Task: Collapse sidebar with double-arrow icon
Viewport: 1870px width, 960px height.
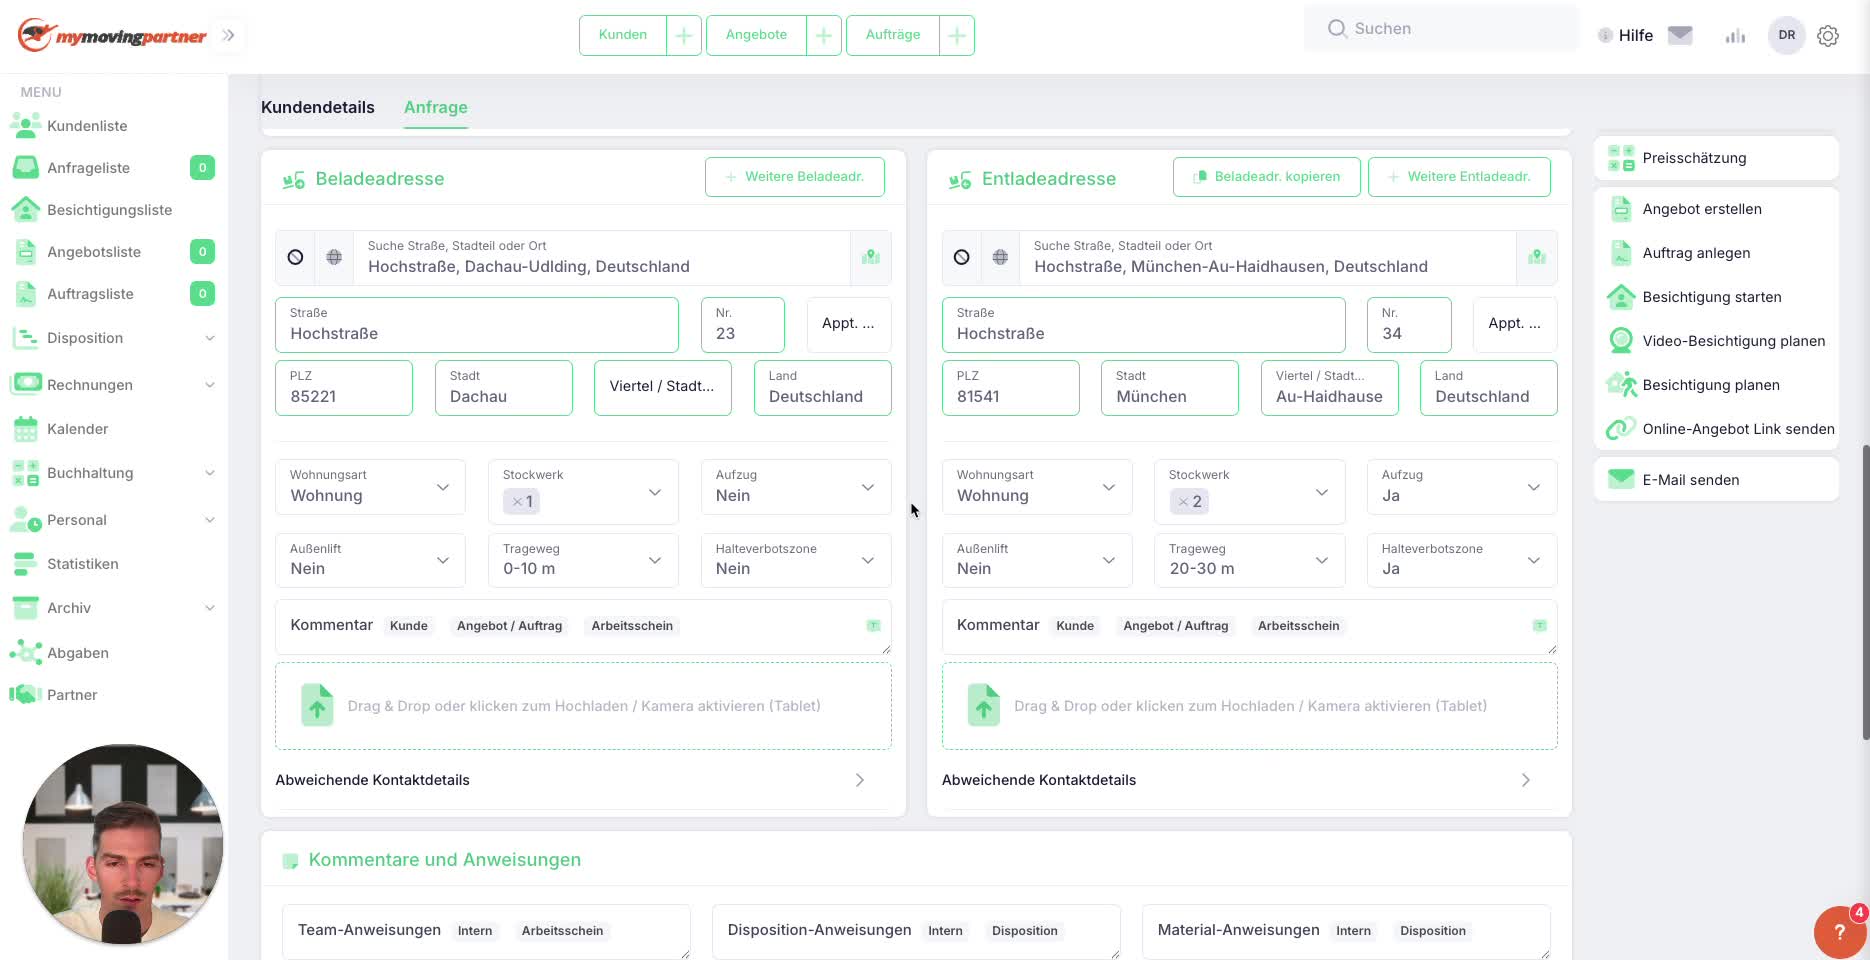Action: (x=228, y=35)
